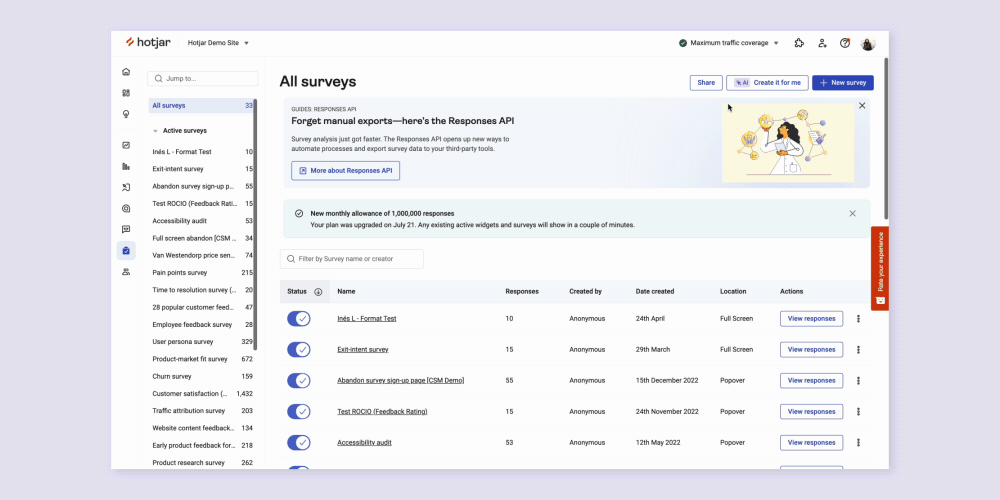Open actions menu for Inés L - Format Test
The width and height of the screenshot is (1000, 500).
pyautogui.click(x=858, y=318)
